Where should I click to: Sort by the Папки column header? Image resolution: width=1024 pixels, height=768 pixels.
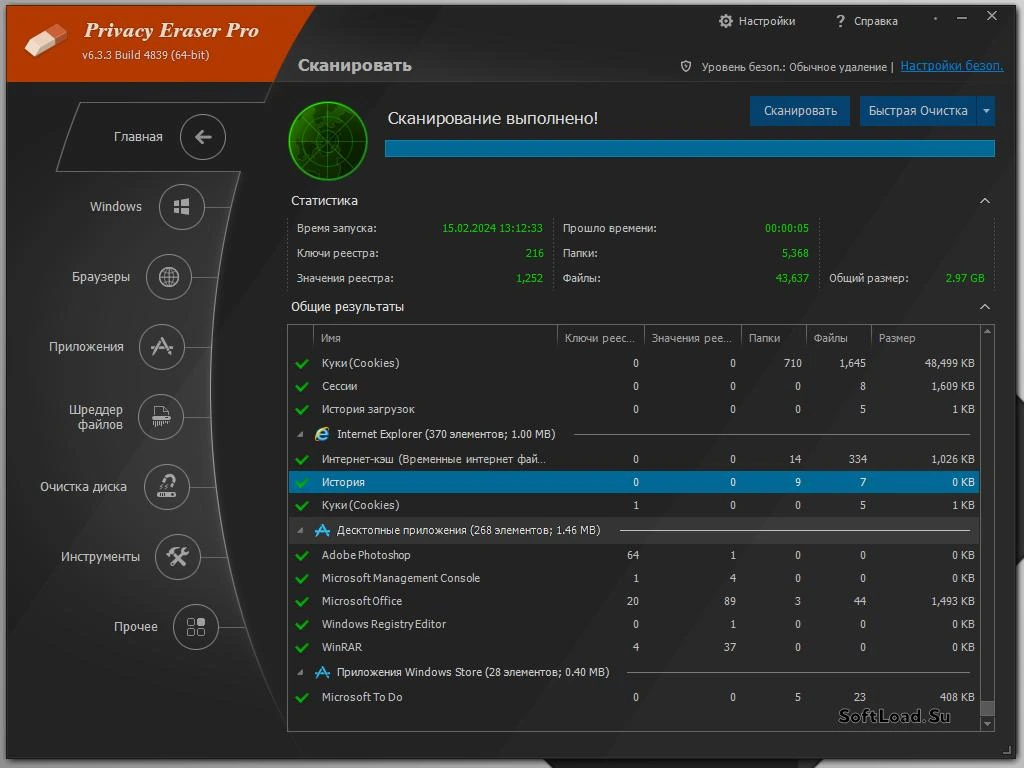(774, 338)
